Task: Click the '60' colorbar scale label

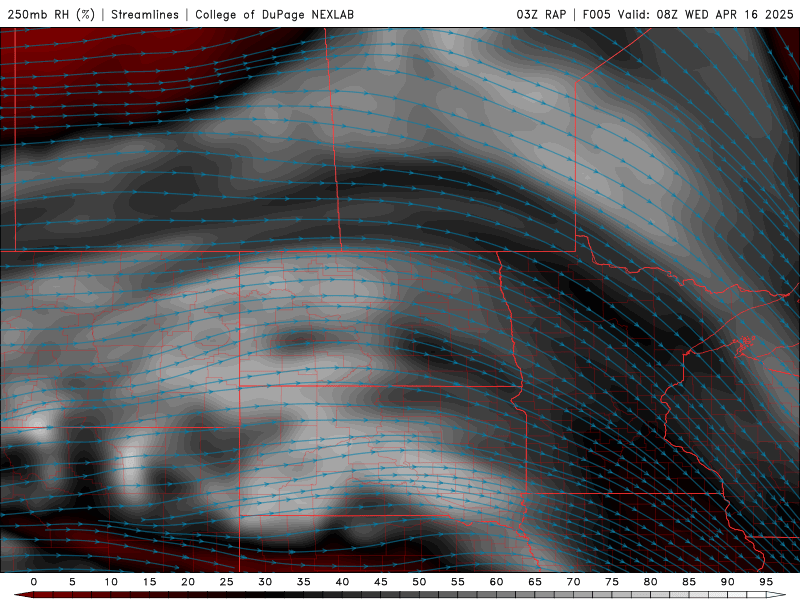Action: click(x=496, y=582)
